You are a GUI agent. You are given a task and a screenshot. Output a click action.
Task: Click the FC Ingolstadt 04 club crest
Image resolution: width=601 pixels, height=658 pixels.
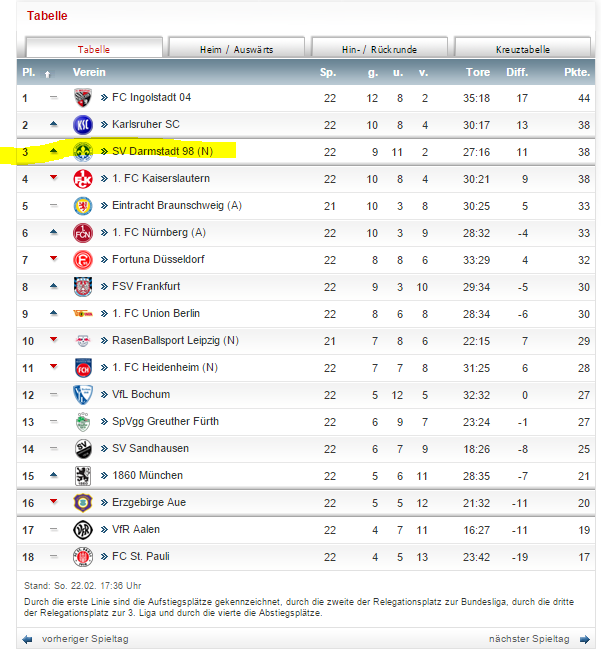[x=83, y=98]
